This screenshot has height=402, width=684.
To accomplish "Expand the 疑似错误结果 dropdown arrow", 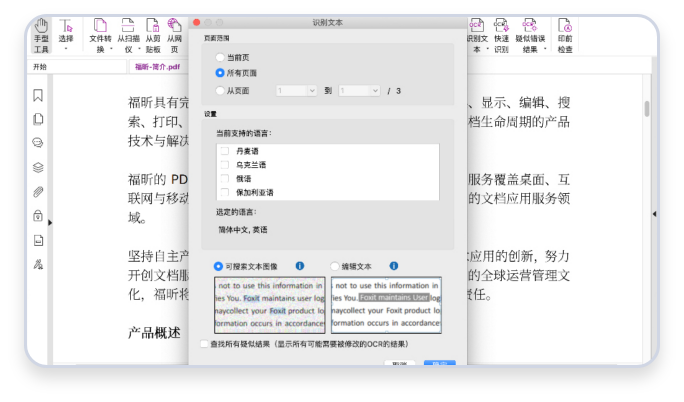I will pos(545,49).
